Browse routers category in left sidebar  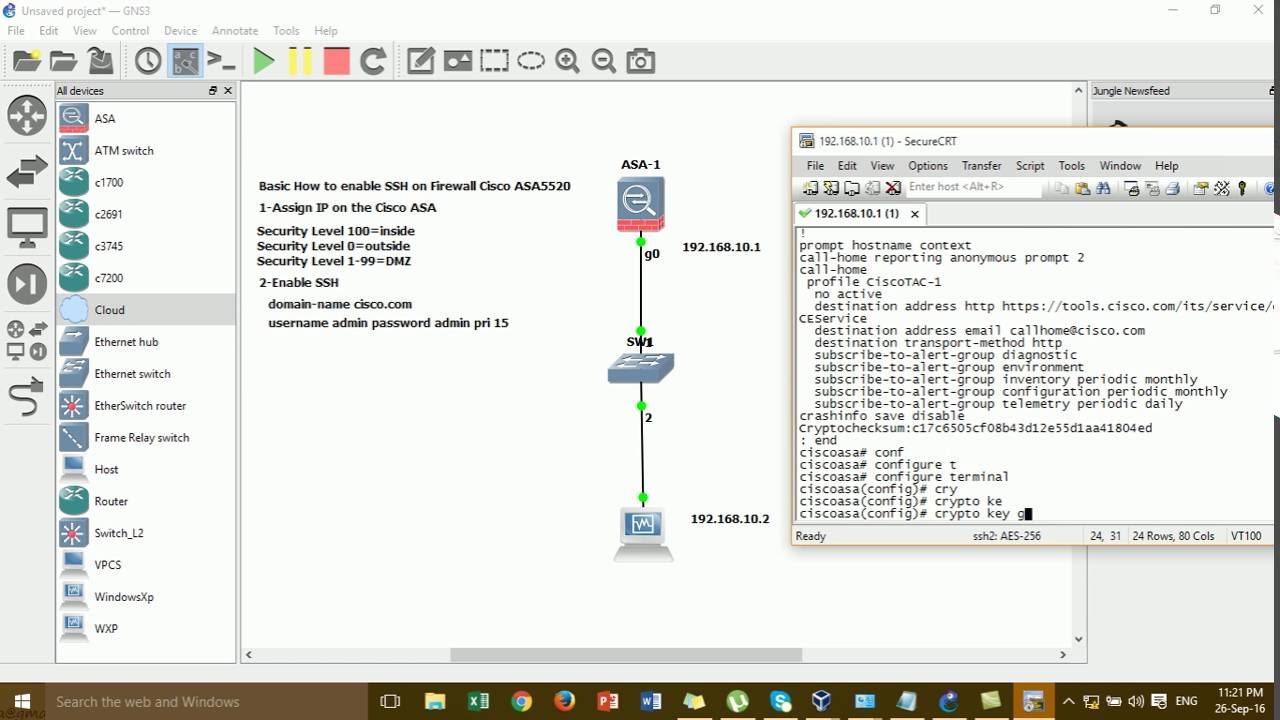click(27, 115)
